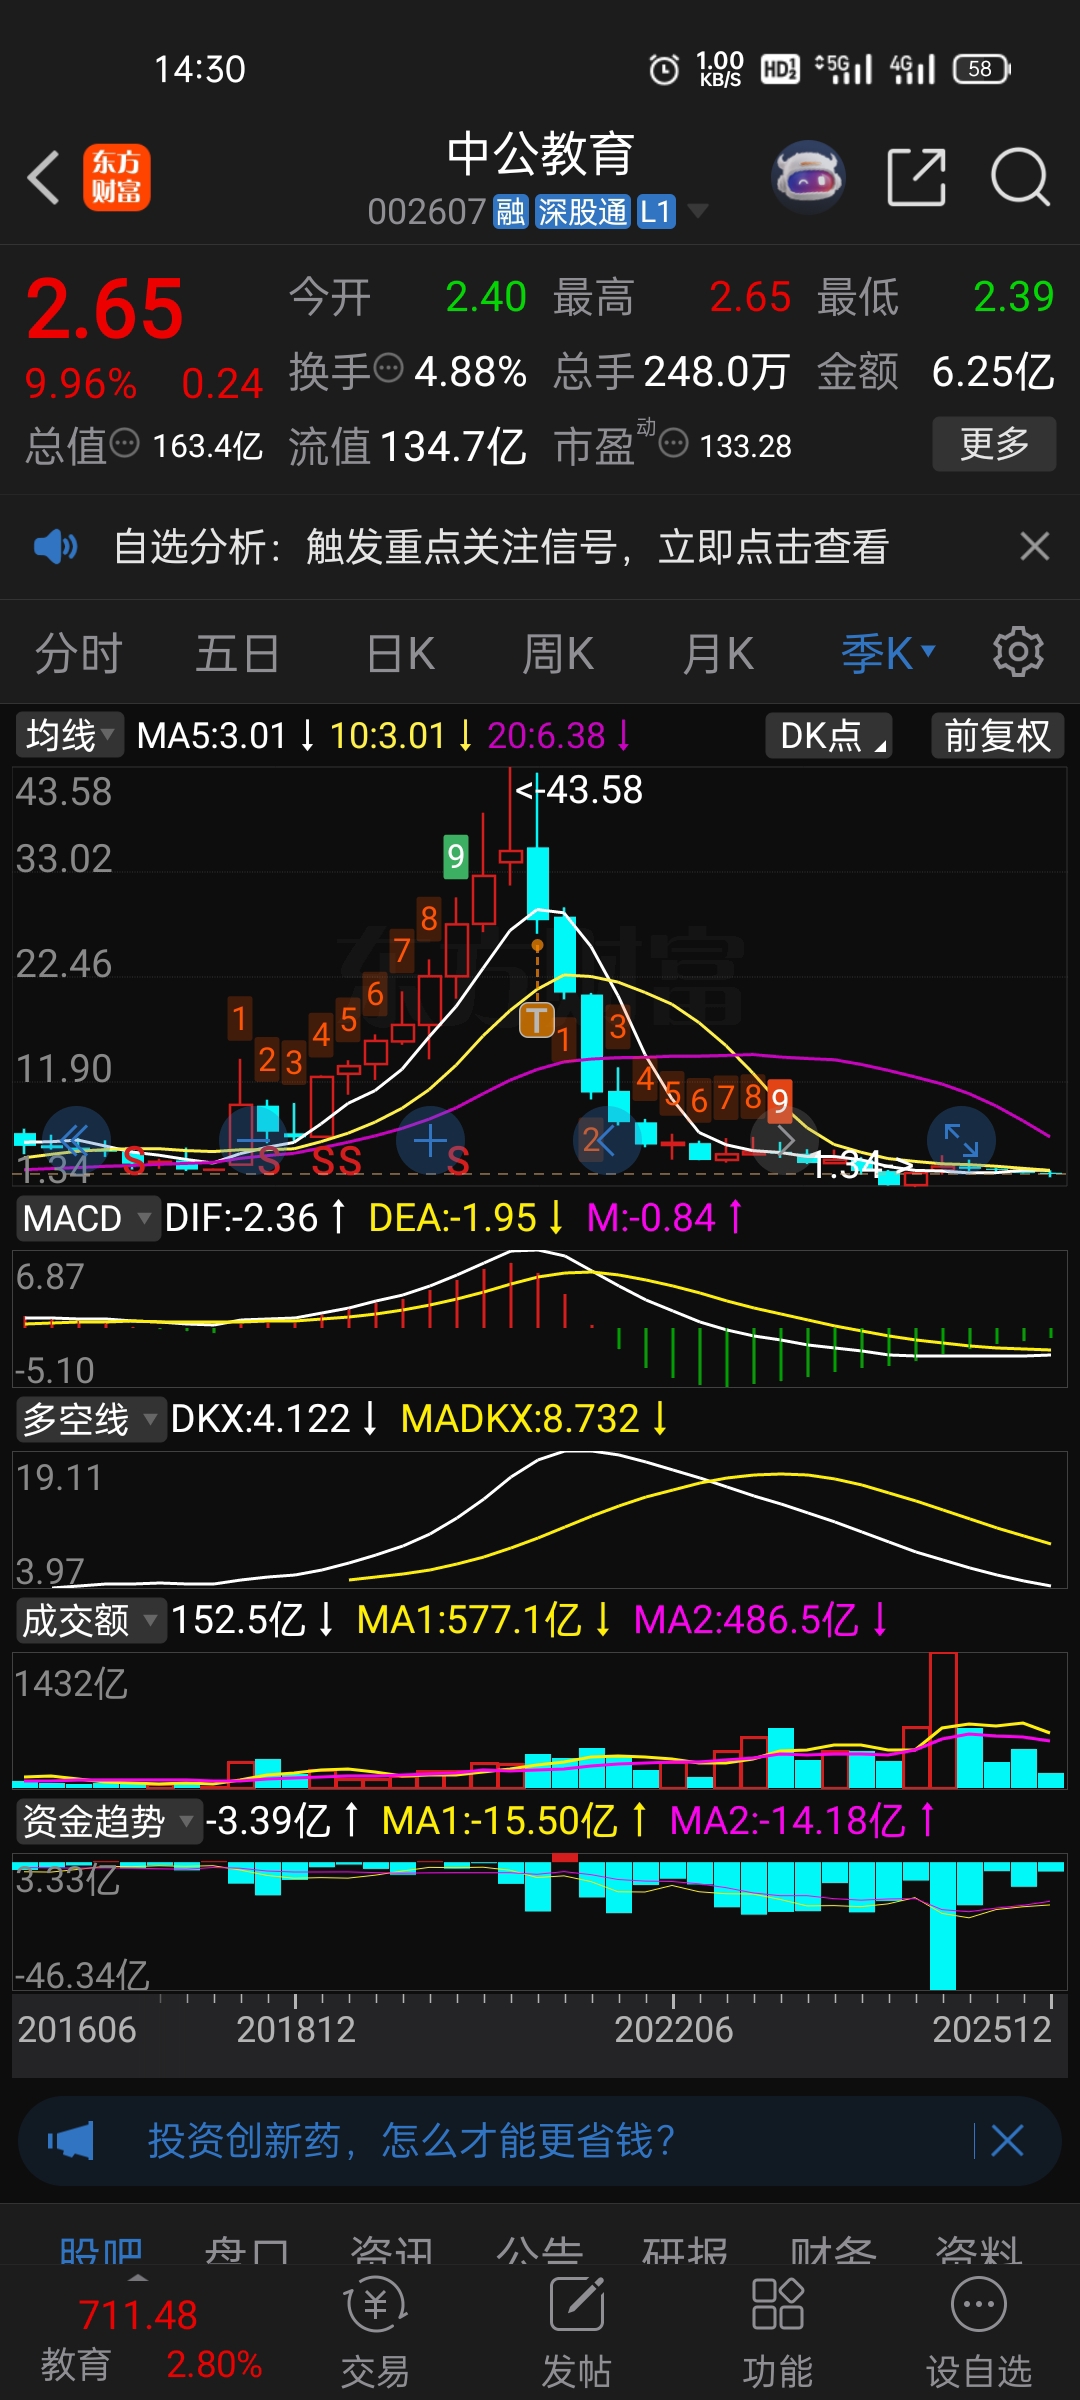Tap the previous candle left arrow
This screenshot has width=1080, height=2400.
pyautogui.click(x=606, y=1140)
